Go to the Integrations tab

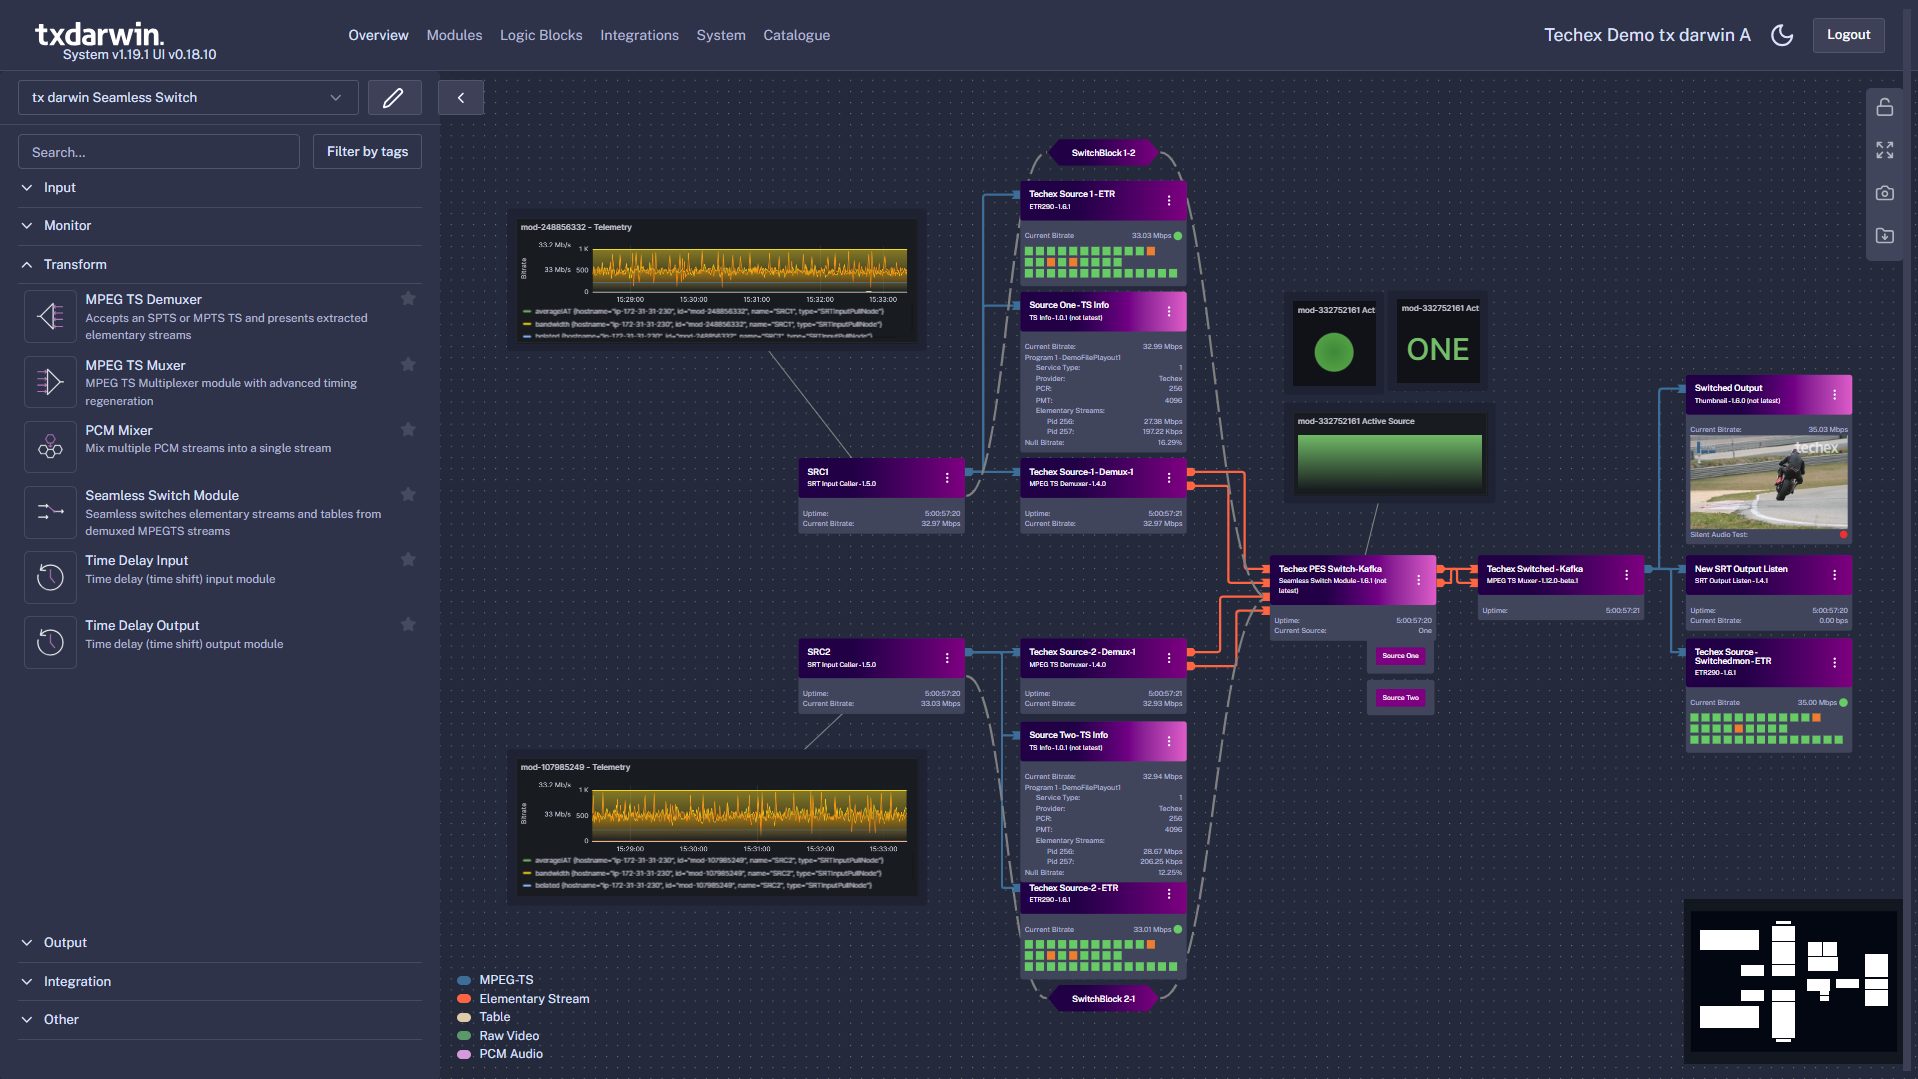[x=638, y=35]
